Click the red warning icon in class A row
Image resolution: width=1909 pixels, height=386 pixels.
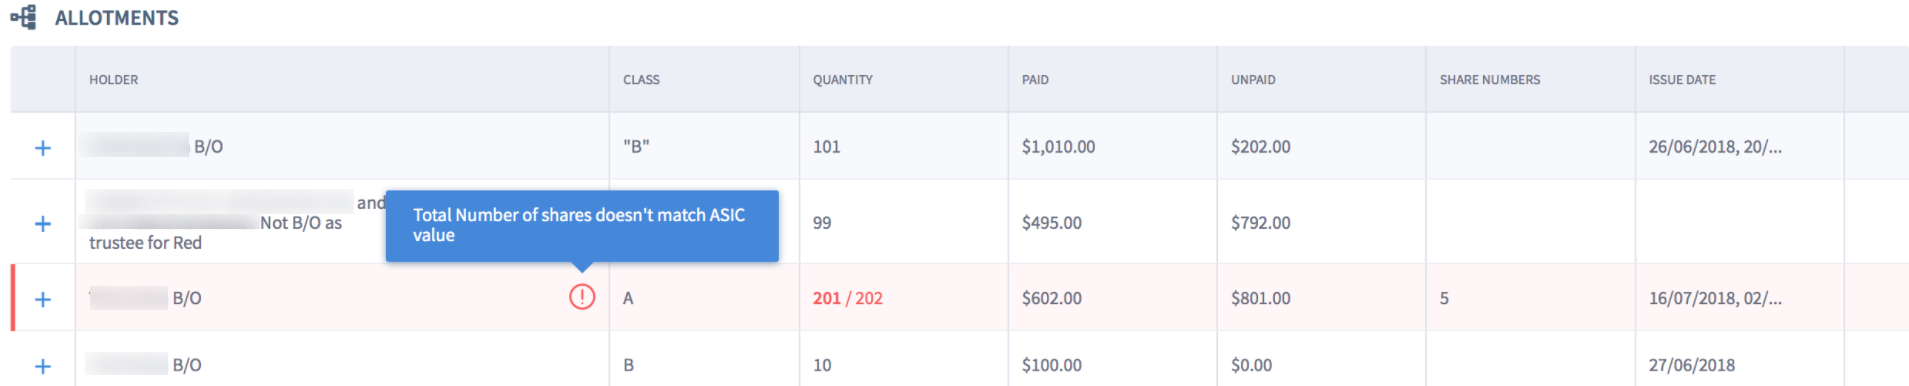click(x=582, y=297)
